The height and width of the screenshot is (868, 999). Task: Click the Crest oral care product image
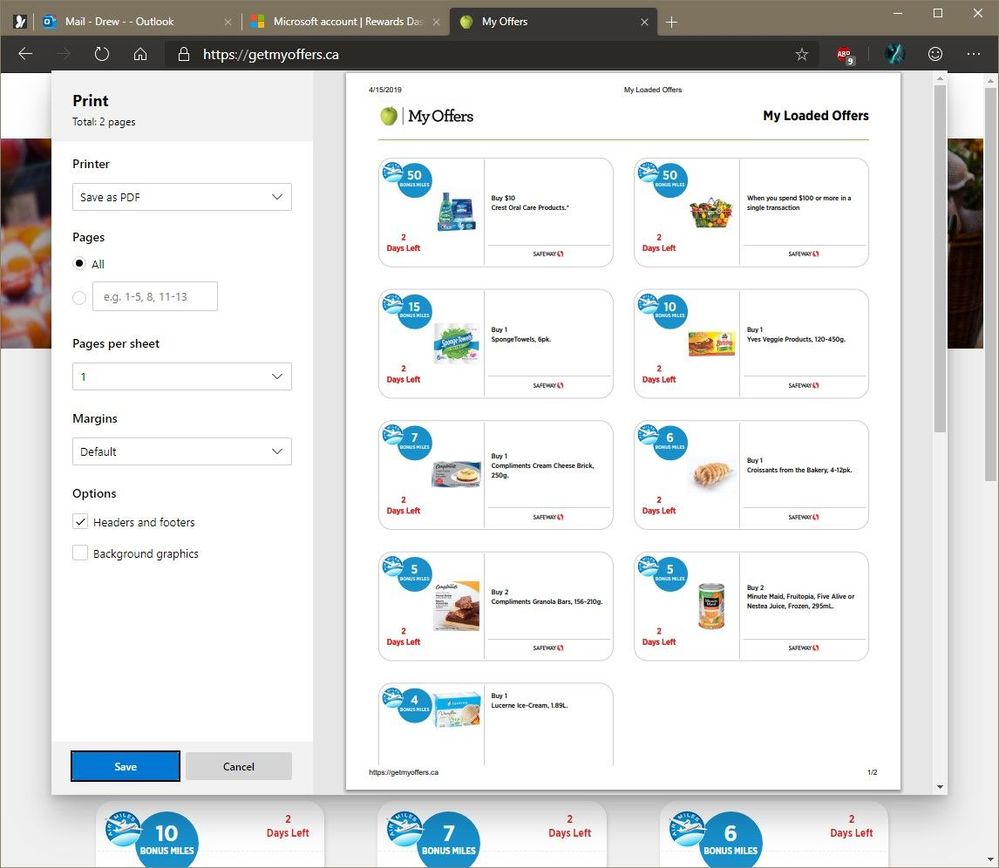457,211
